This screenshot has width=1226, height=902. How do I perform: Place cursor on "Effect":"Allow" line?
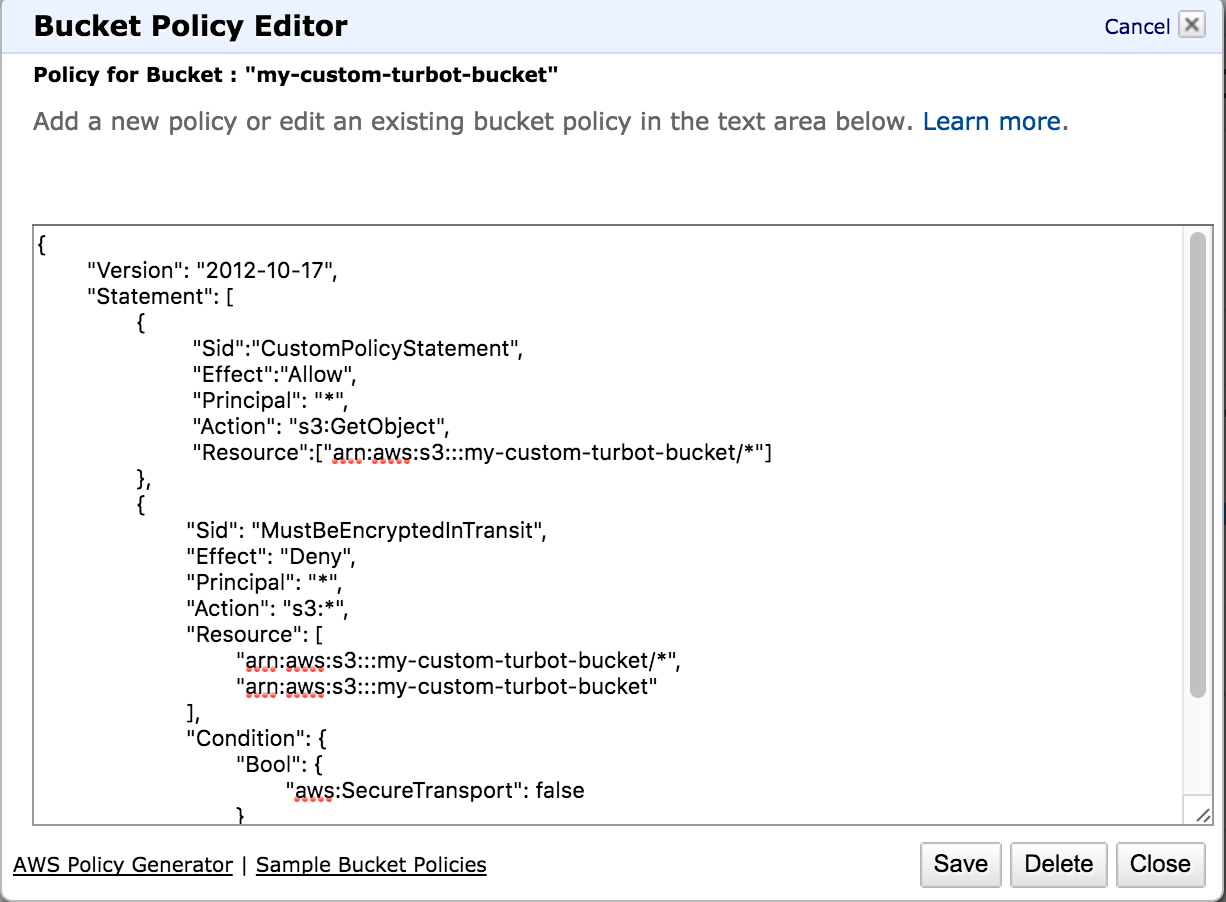(274, 374)
